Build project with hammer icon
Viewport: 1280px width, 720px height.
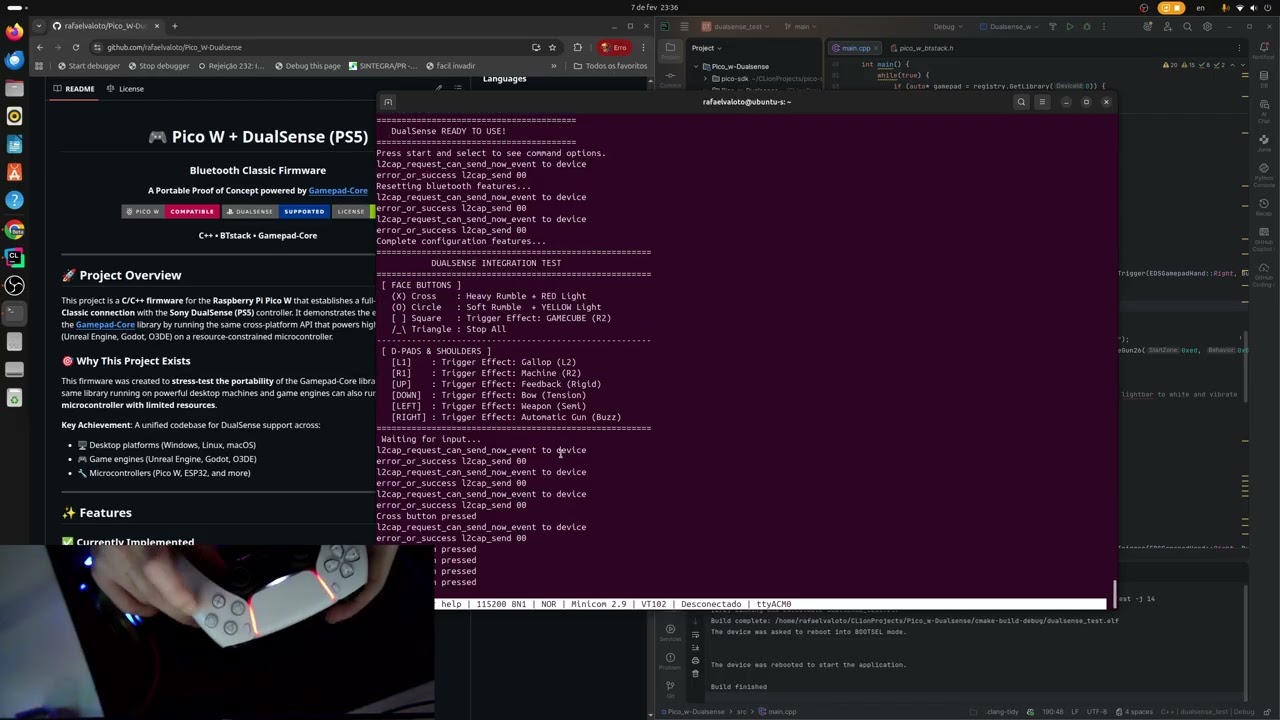click(1054, 26)
